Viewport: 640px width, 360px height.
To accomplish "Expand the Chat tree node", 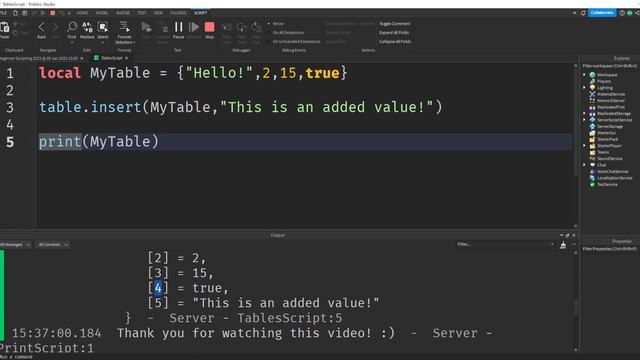I will coord(584,165).
